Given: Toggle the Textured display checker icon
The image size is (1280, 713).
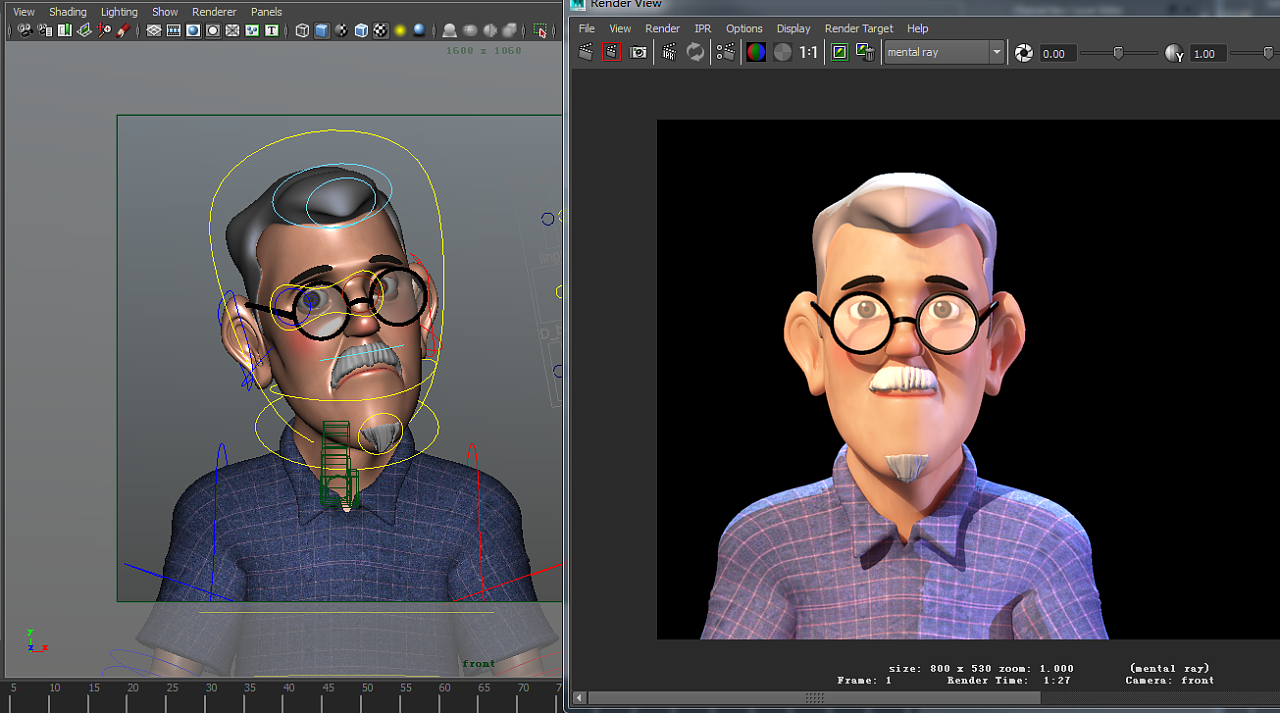Looking at the screenshot, I should click(x=381, y=31).
